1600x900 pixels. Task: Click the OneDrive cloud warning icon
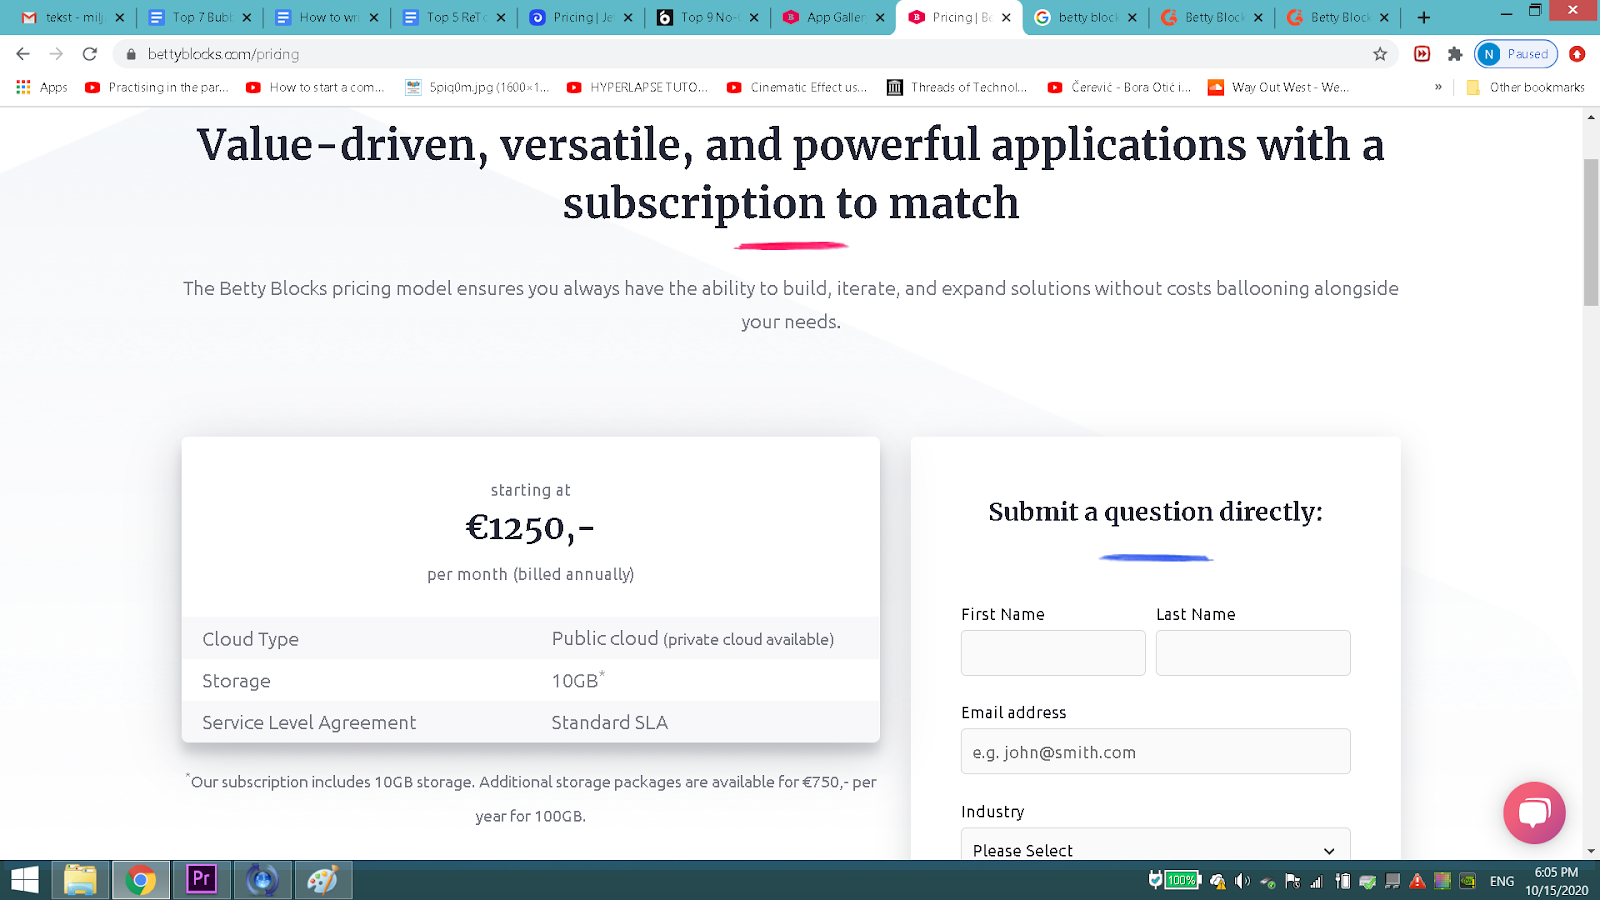coord(1218,881)
